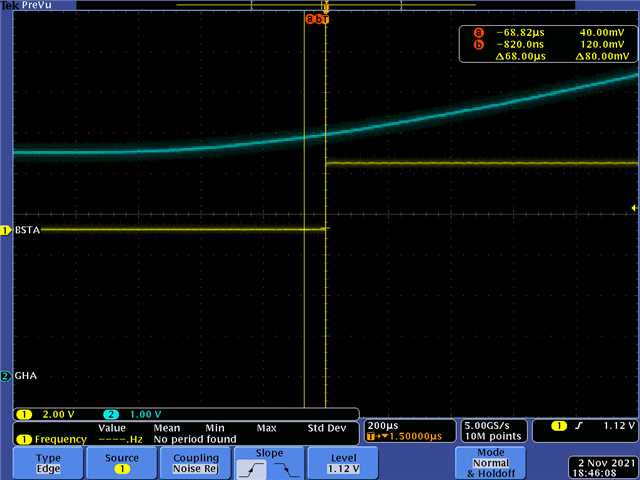Click cursor b readout -820.0ns

click(x=520, y=44)
